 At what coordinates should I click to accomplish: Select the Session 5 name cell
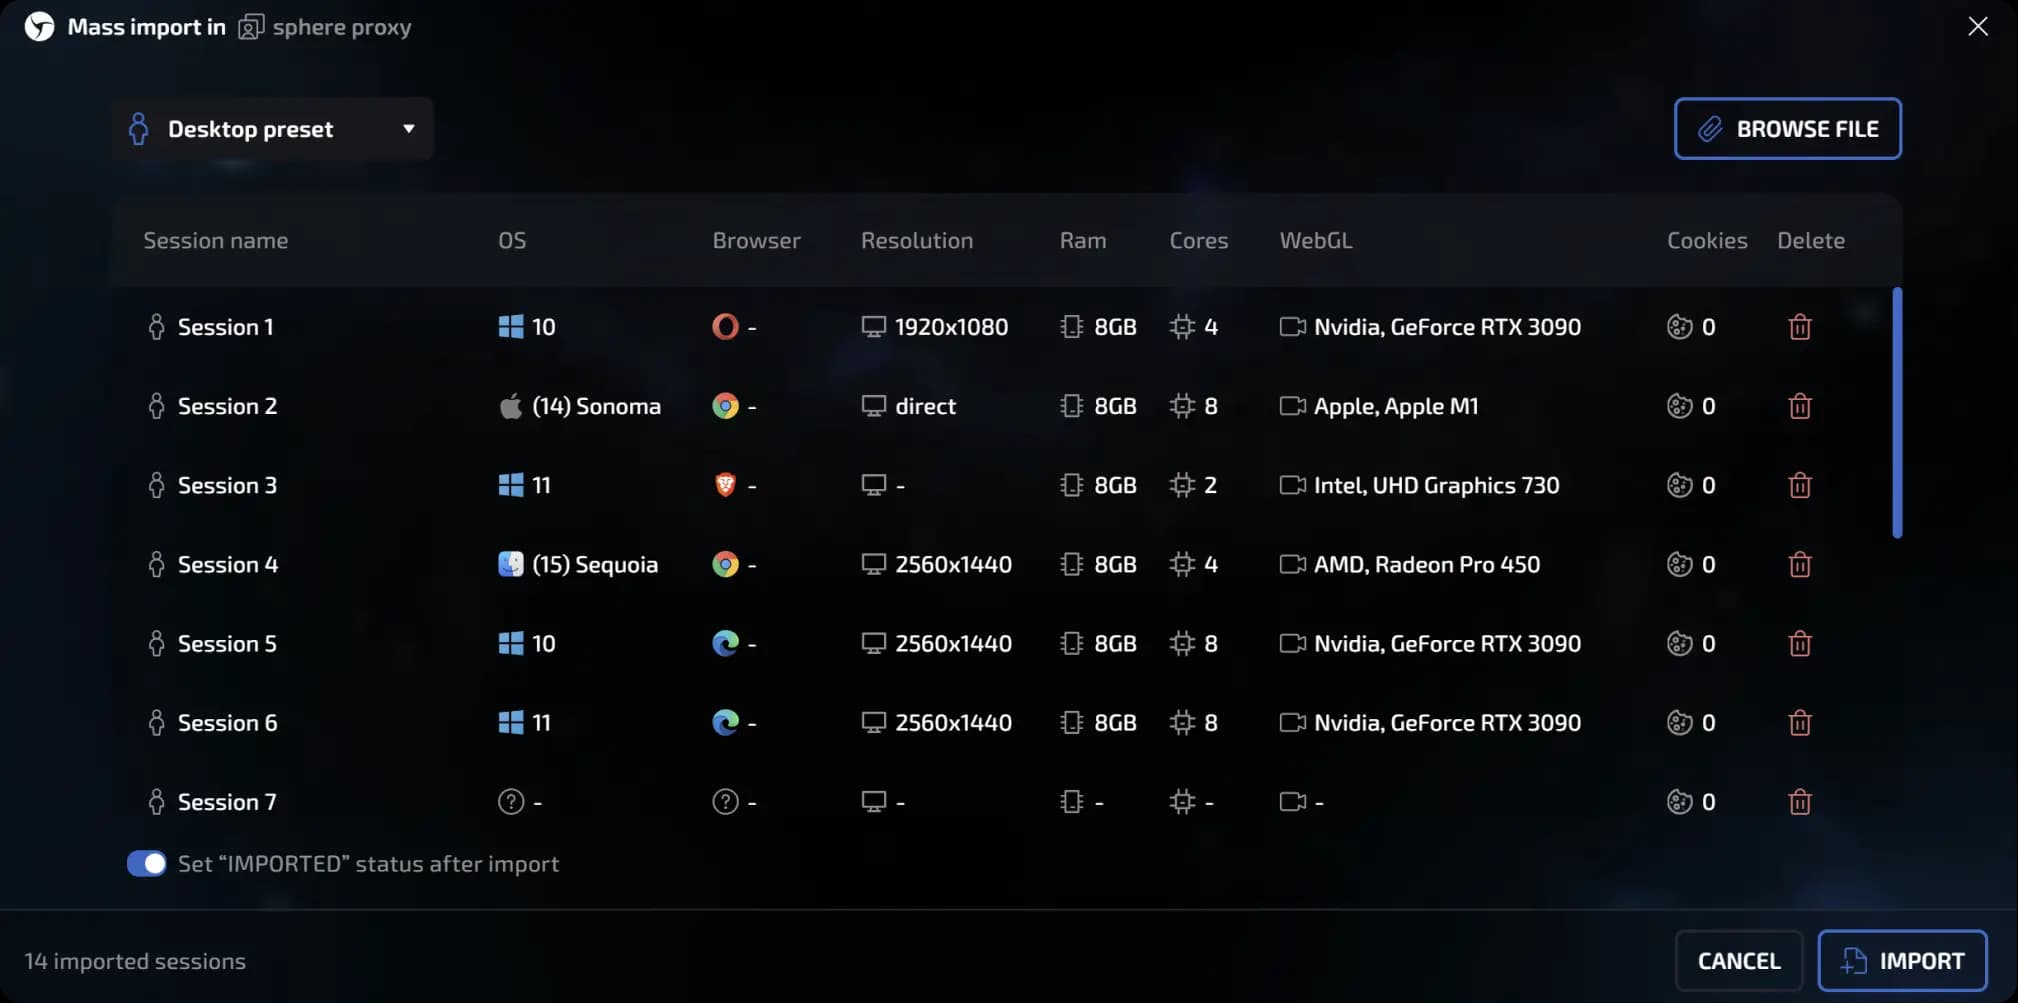(x=227, y=643)
